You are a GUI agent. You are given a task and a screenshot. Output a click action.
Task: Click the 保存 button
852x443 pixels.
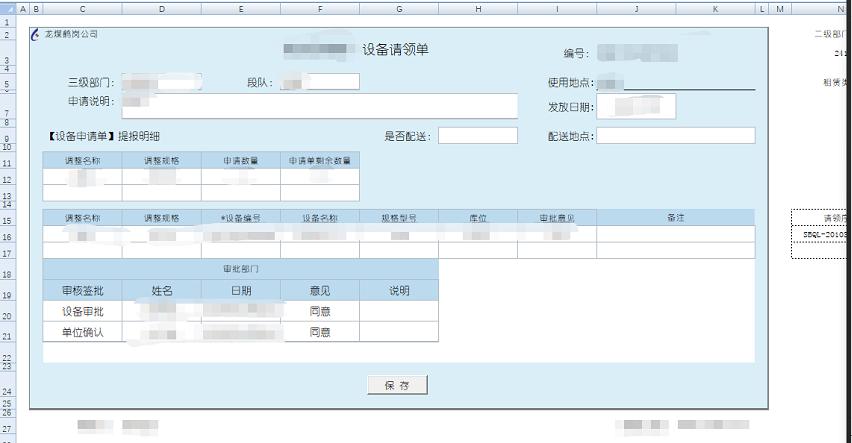click(x=397, y=385)
